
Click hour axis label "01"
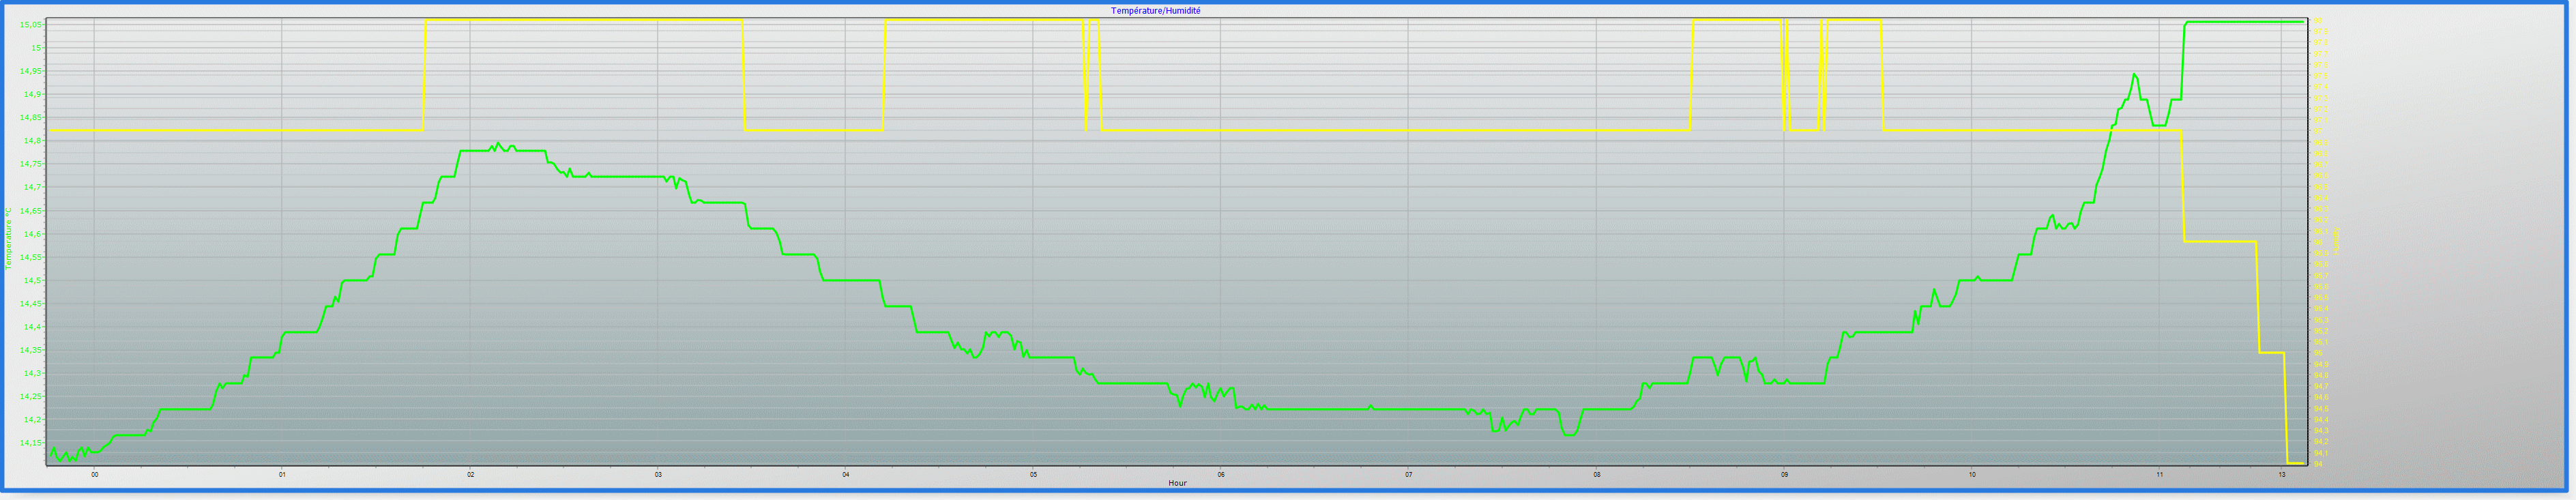coord(282,475)
